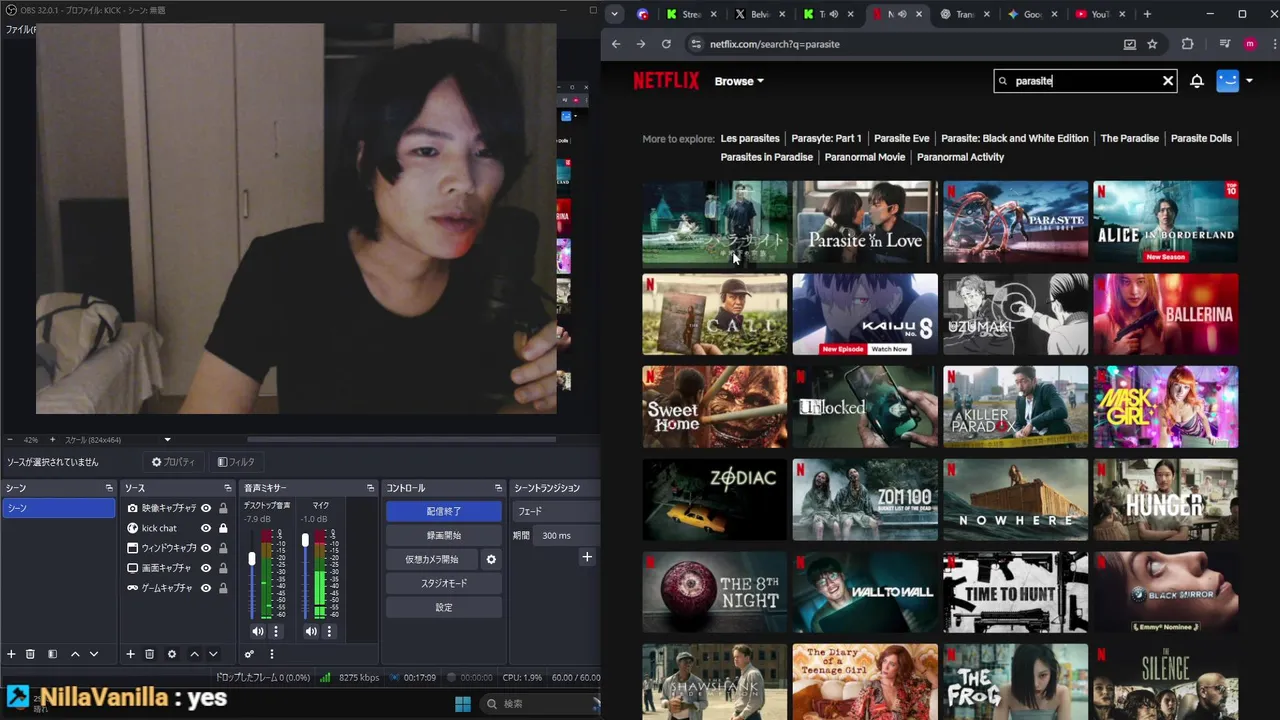Move source down with arrow in Sources panel

click(x=213, y=654)
